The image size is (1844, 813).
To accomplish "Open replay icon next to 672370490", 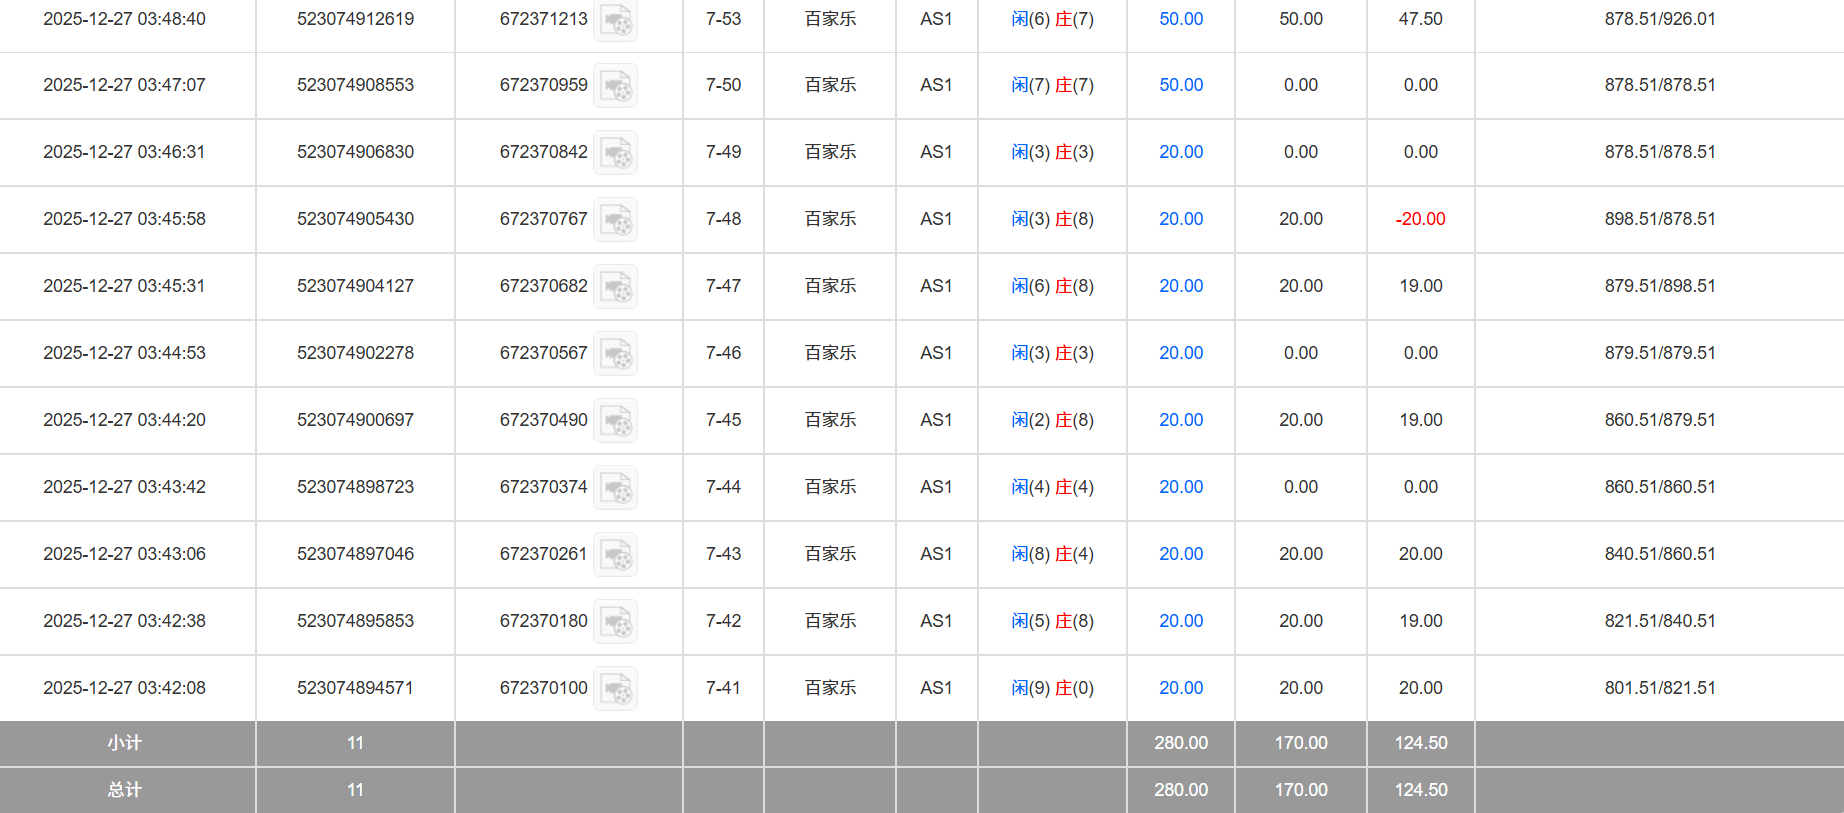I will (615, 421).
